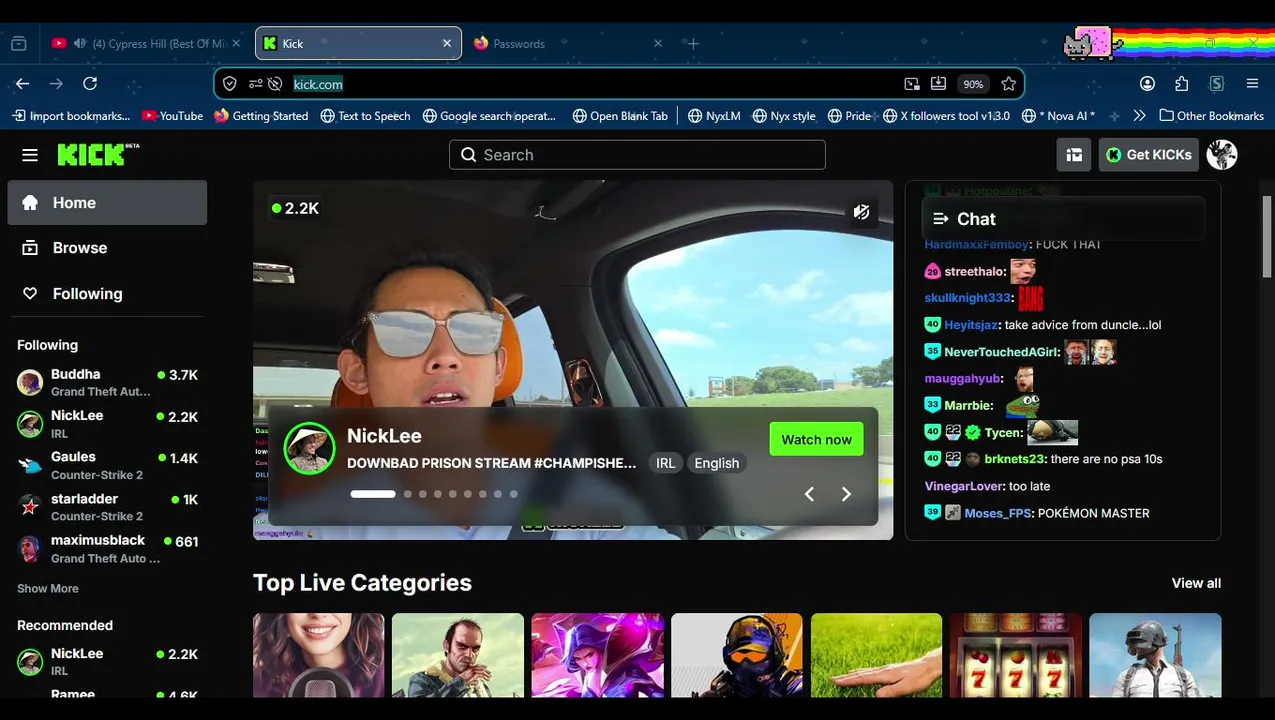Click View all live categories
1275x720 pixels.
click(x=1196, y=583)
